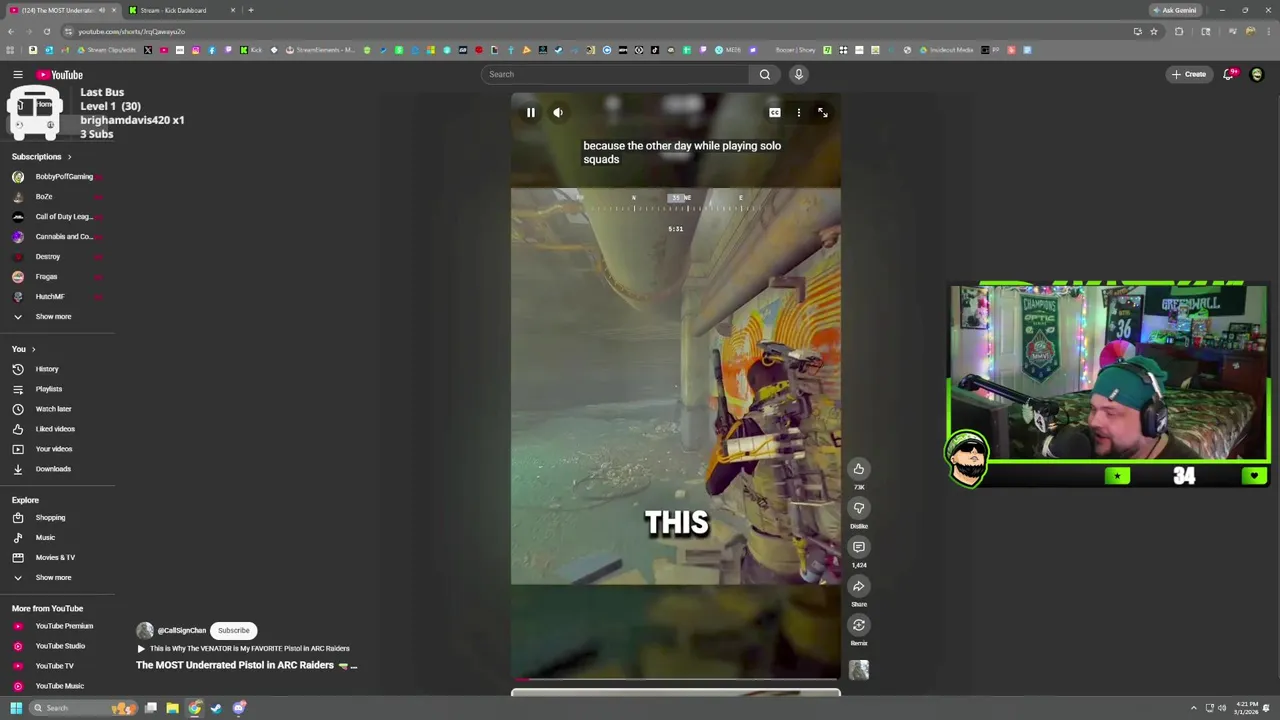Viewport: 1280px width, 720px height.
Task: Open a new browser tab
Action: tap(251, 10)
